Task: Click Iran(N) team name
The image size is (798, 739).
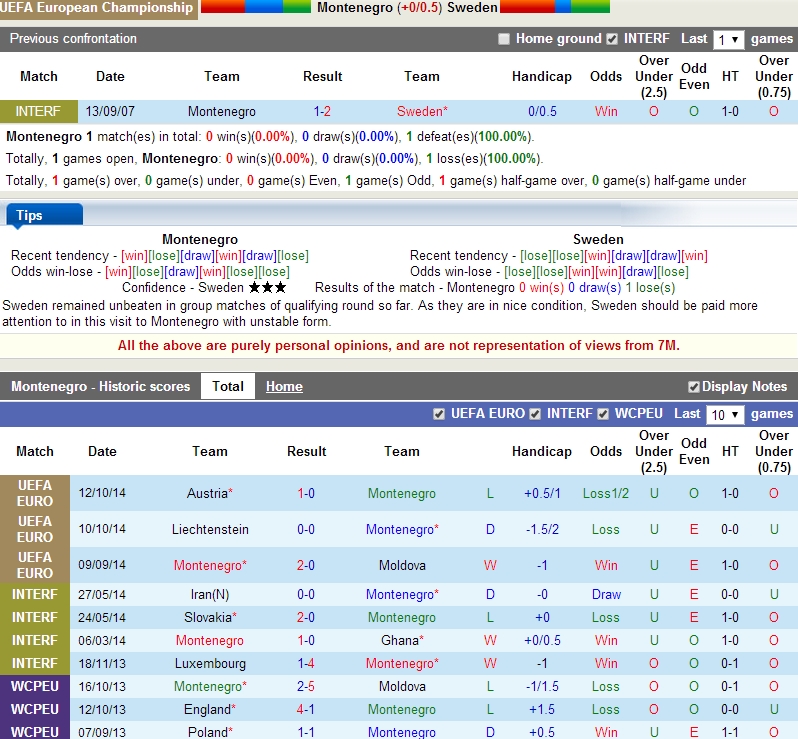Action: [210, 594]
